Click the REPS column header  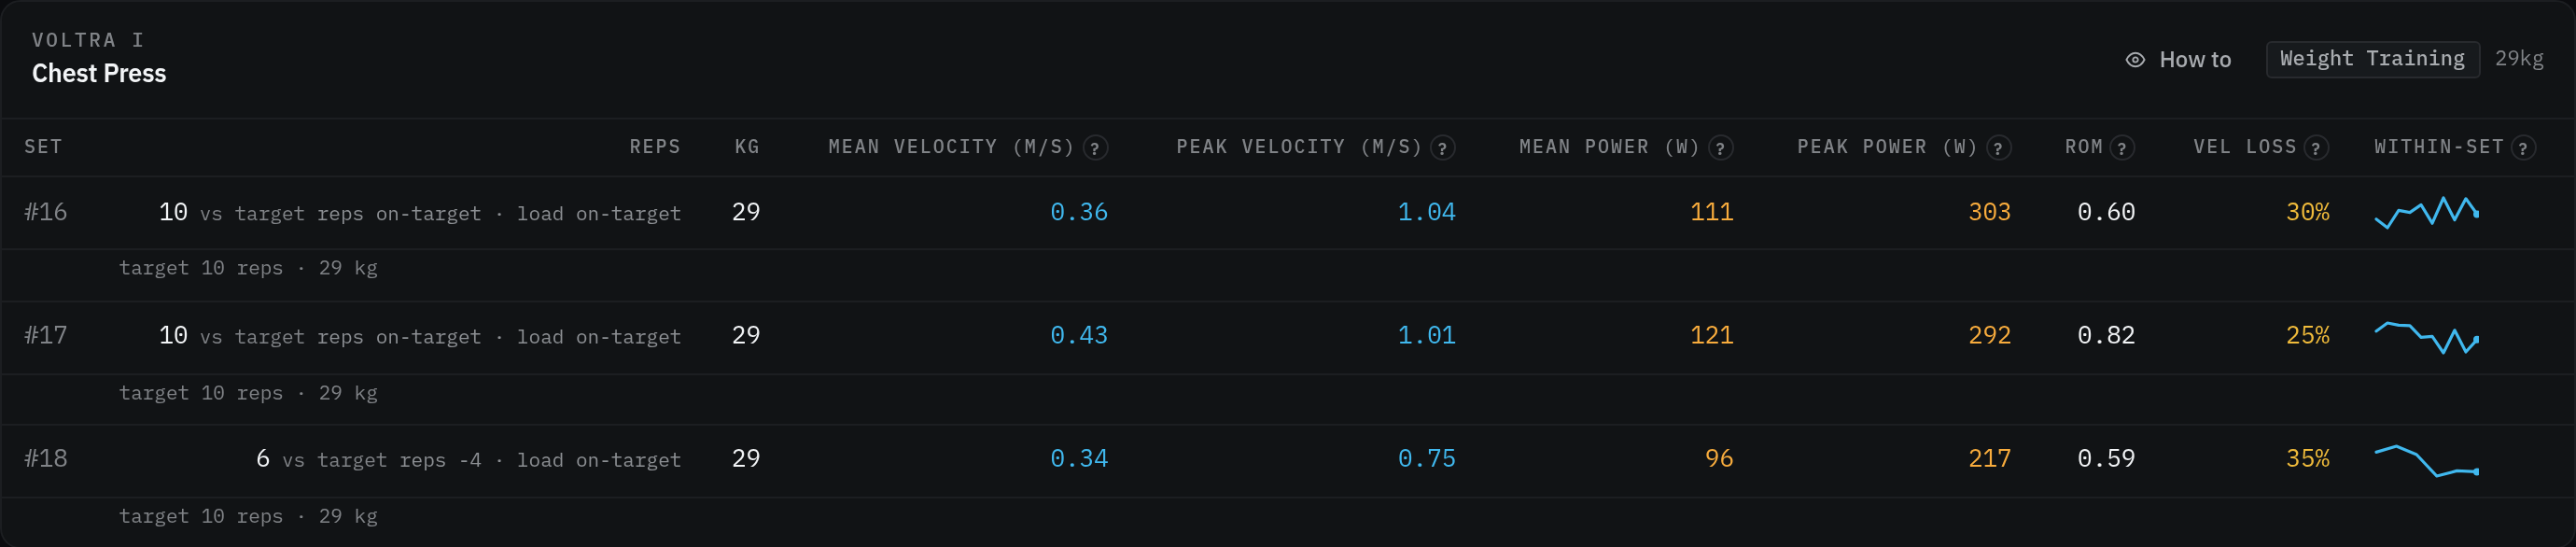[x=655, y=147]
